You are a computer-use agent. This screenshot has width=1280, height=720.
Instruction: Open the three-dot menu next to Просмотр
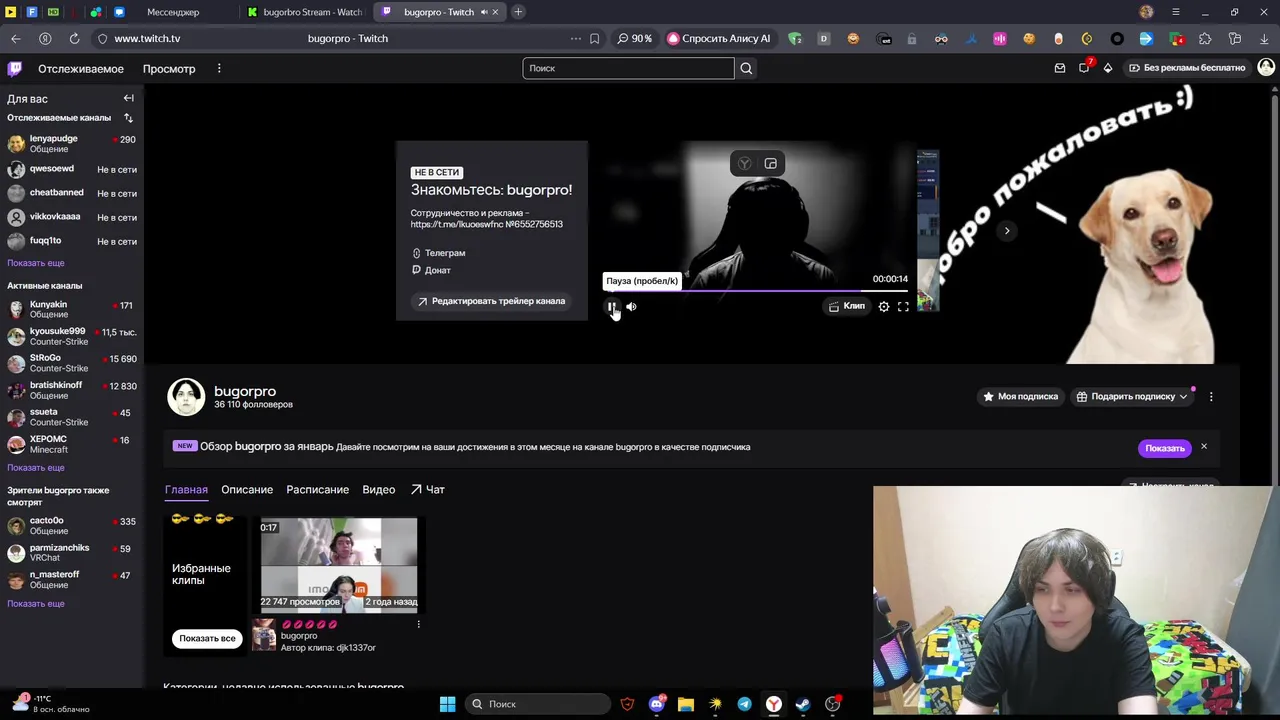pos(219,69)
